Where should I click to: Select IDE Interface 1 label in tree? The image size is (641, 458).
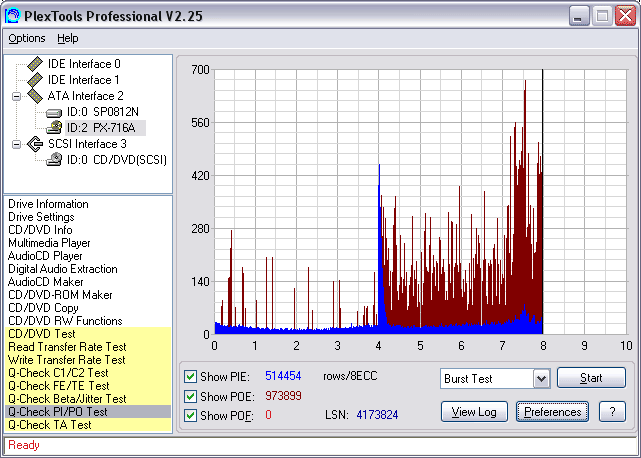coord(83,80)
